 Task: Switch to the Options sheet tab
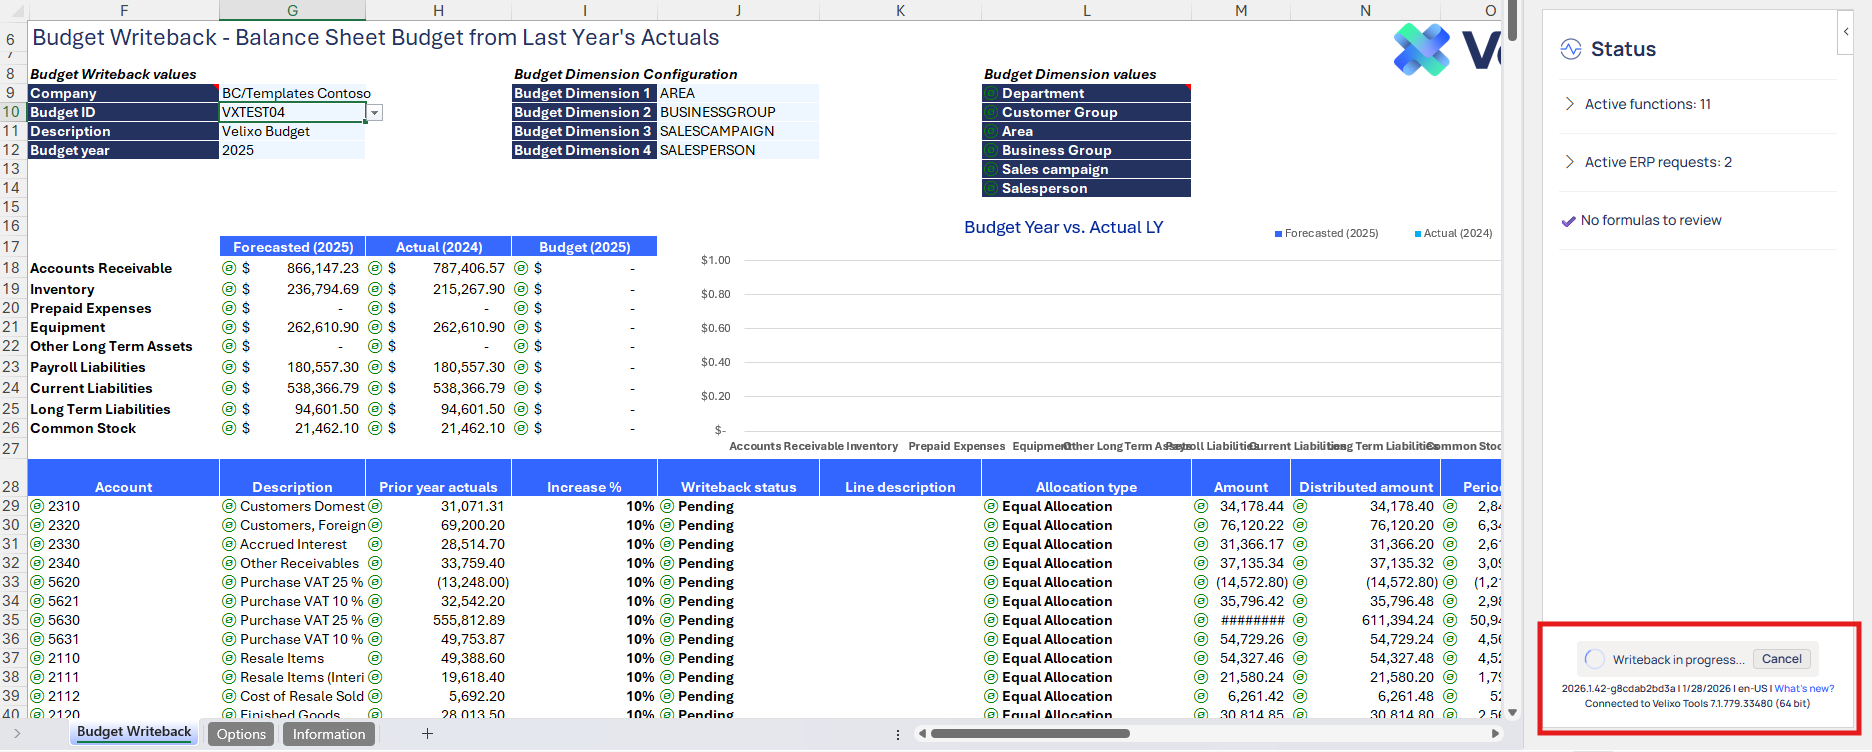241,734
